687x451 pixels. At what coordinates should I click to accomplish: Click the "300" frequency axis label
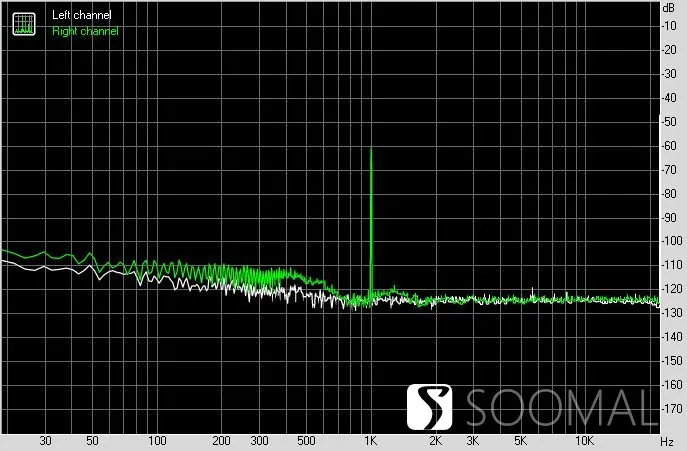point(259,441)
